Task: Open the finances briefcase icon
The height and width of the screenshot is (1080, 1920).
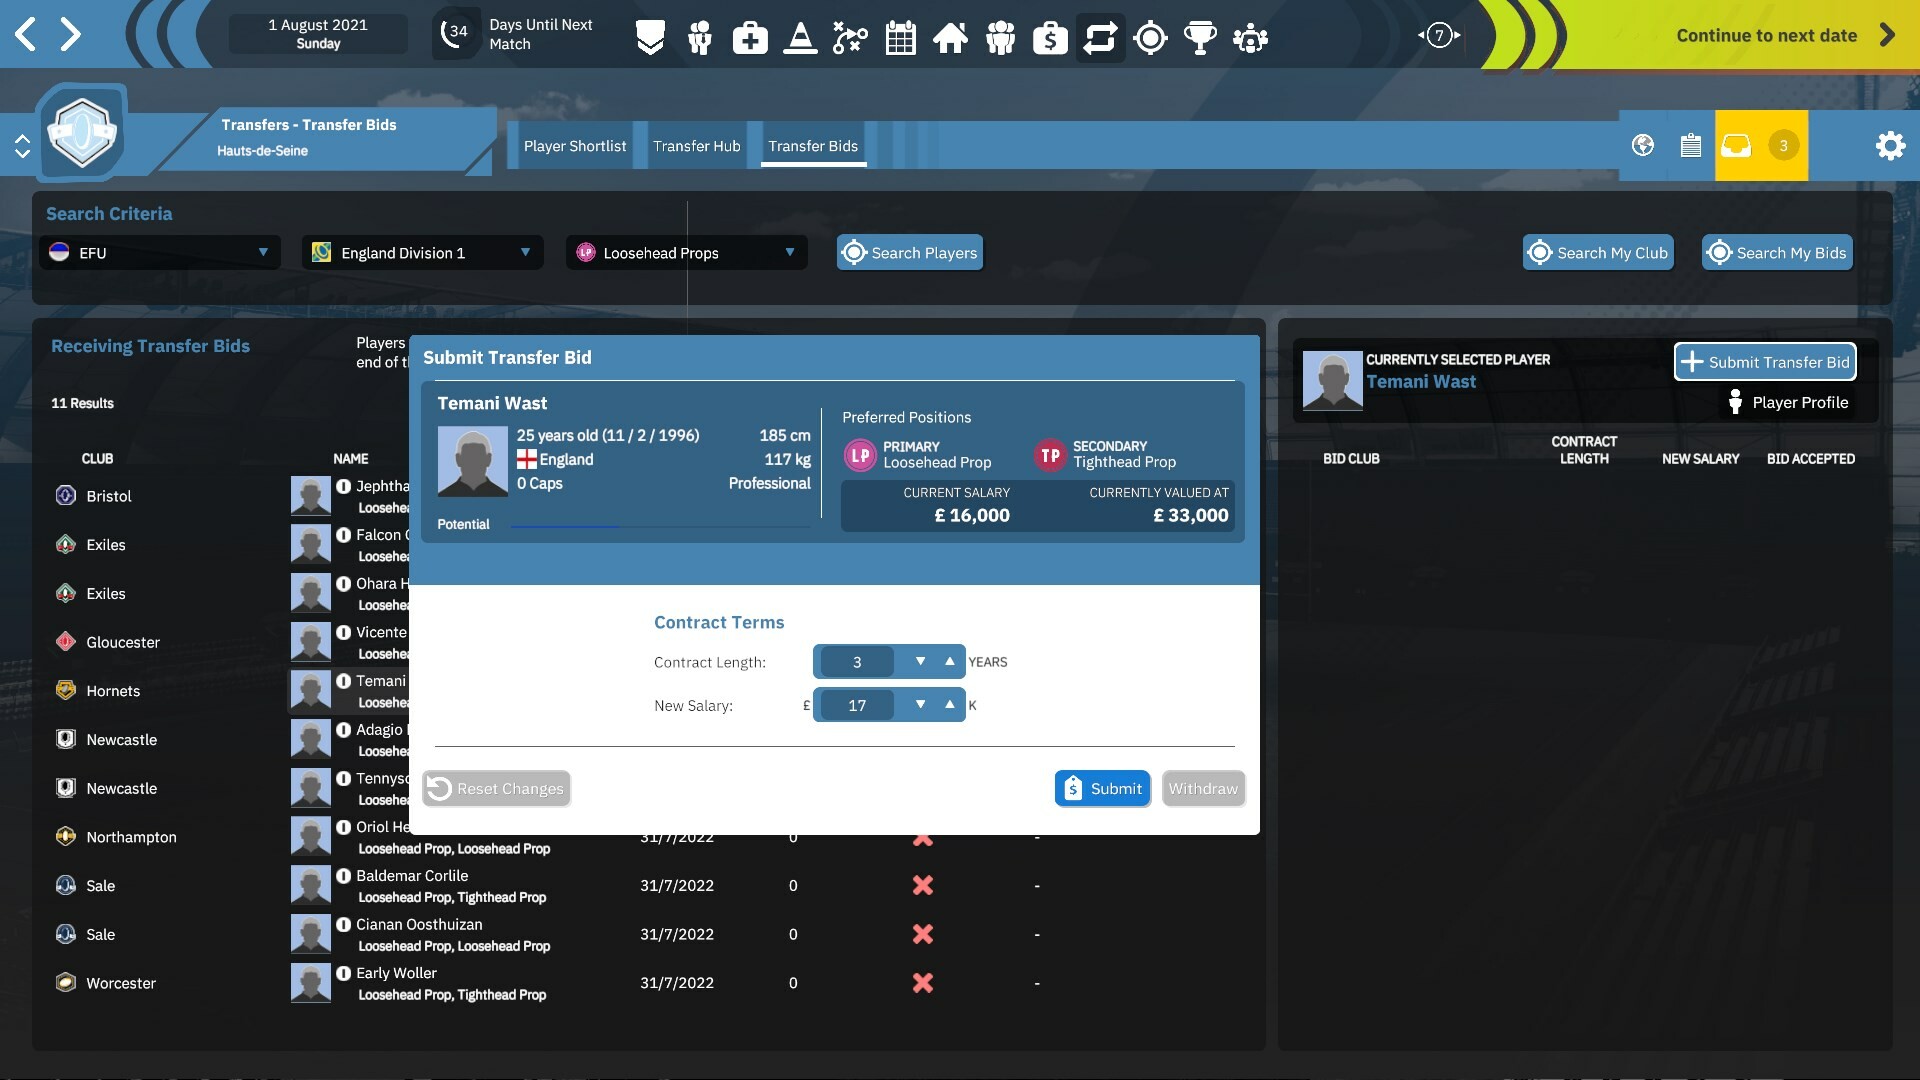Action: tap(1050, 37)
